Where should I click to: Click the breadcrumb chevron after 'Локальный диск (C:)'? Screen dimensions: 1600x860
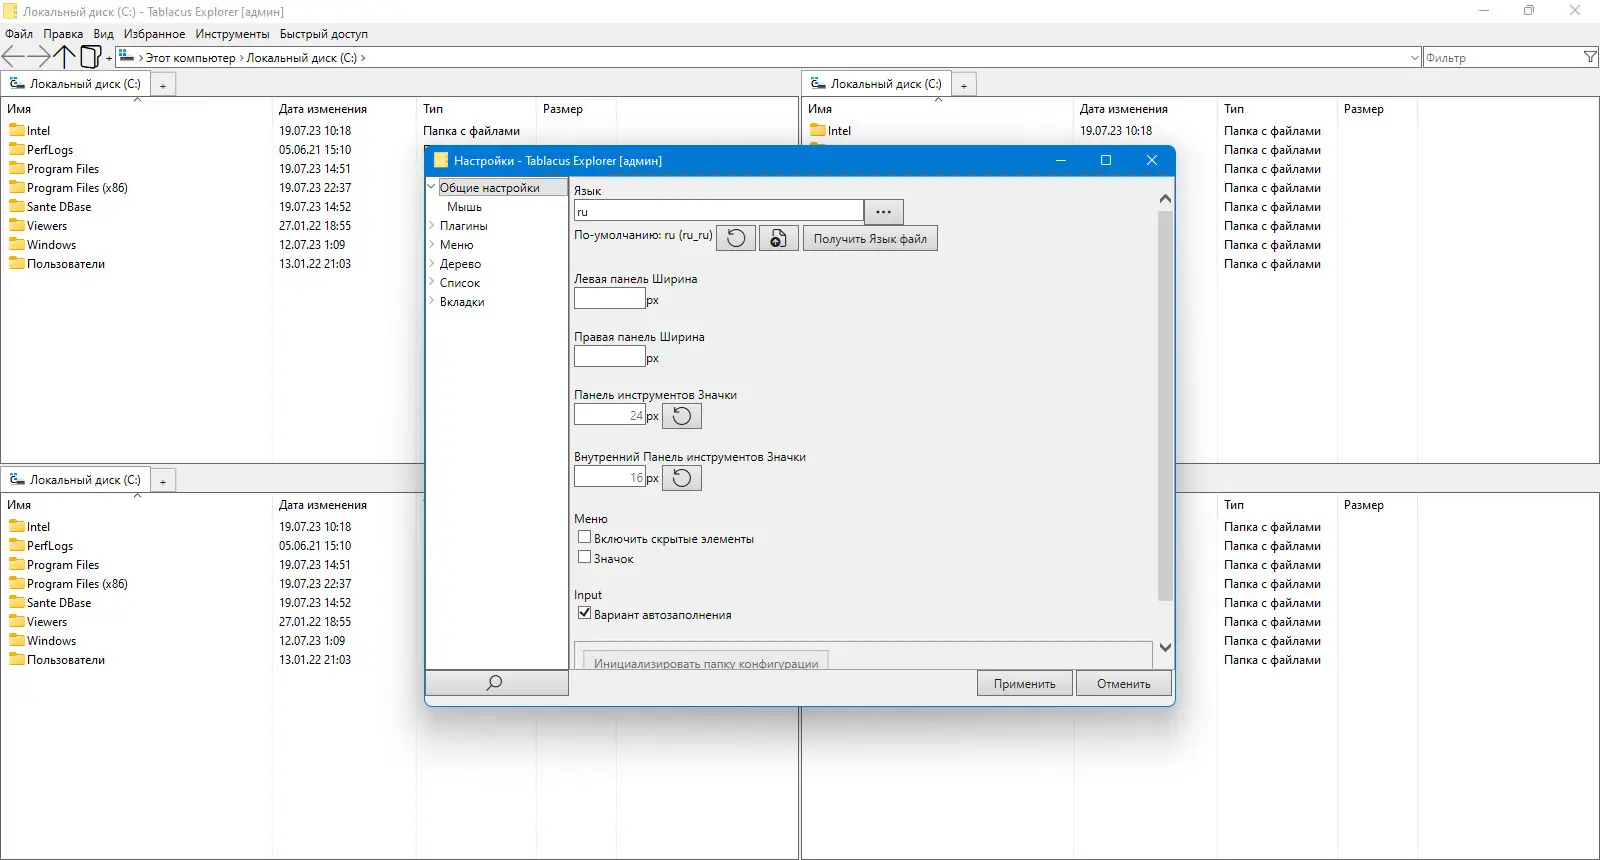pos(363,58)
